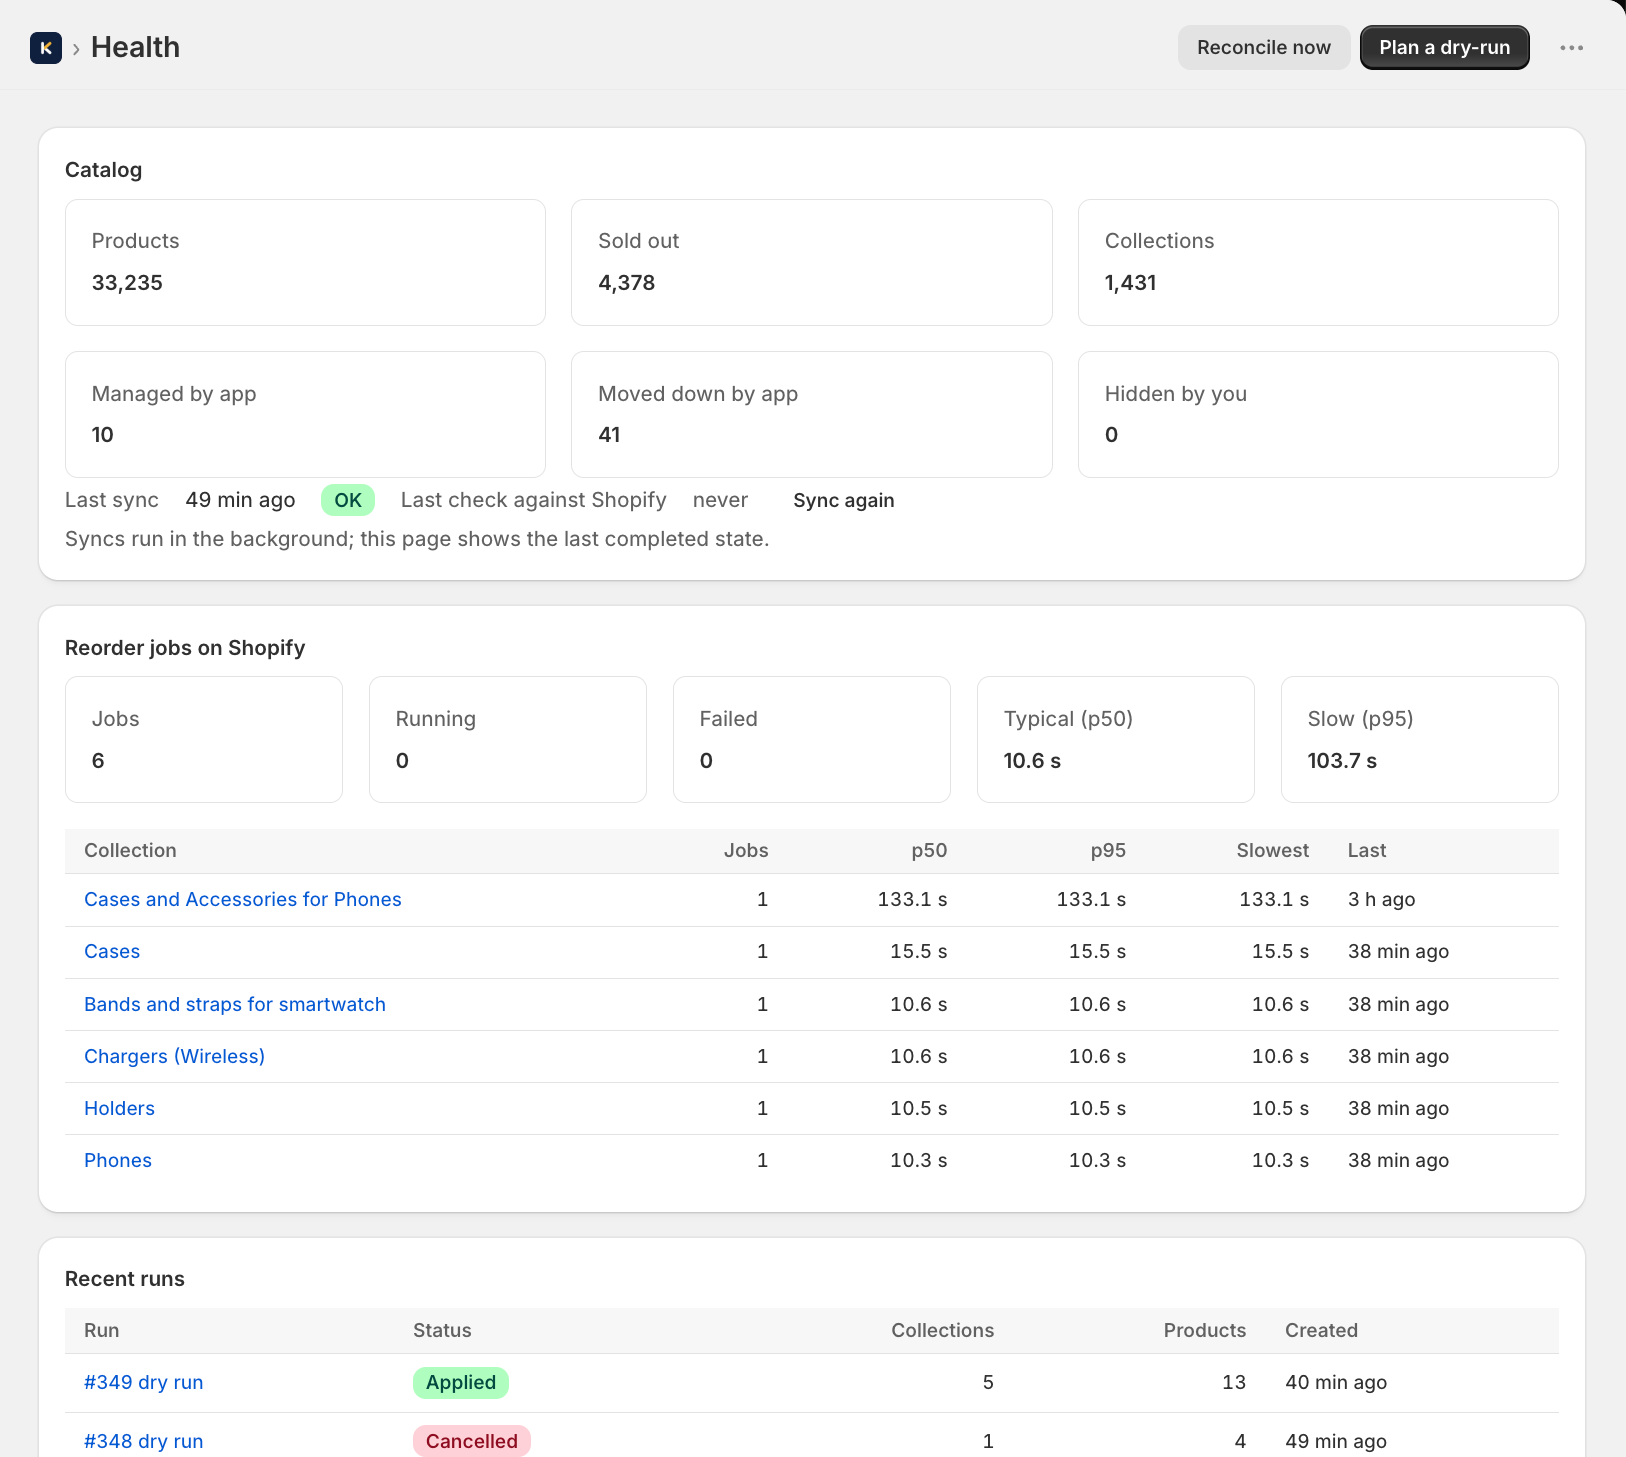Open the Cases collection link
The height and width of the screenshot is (1457, 1626).
(112, 951)
